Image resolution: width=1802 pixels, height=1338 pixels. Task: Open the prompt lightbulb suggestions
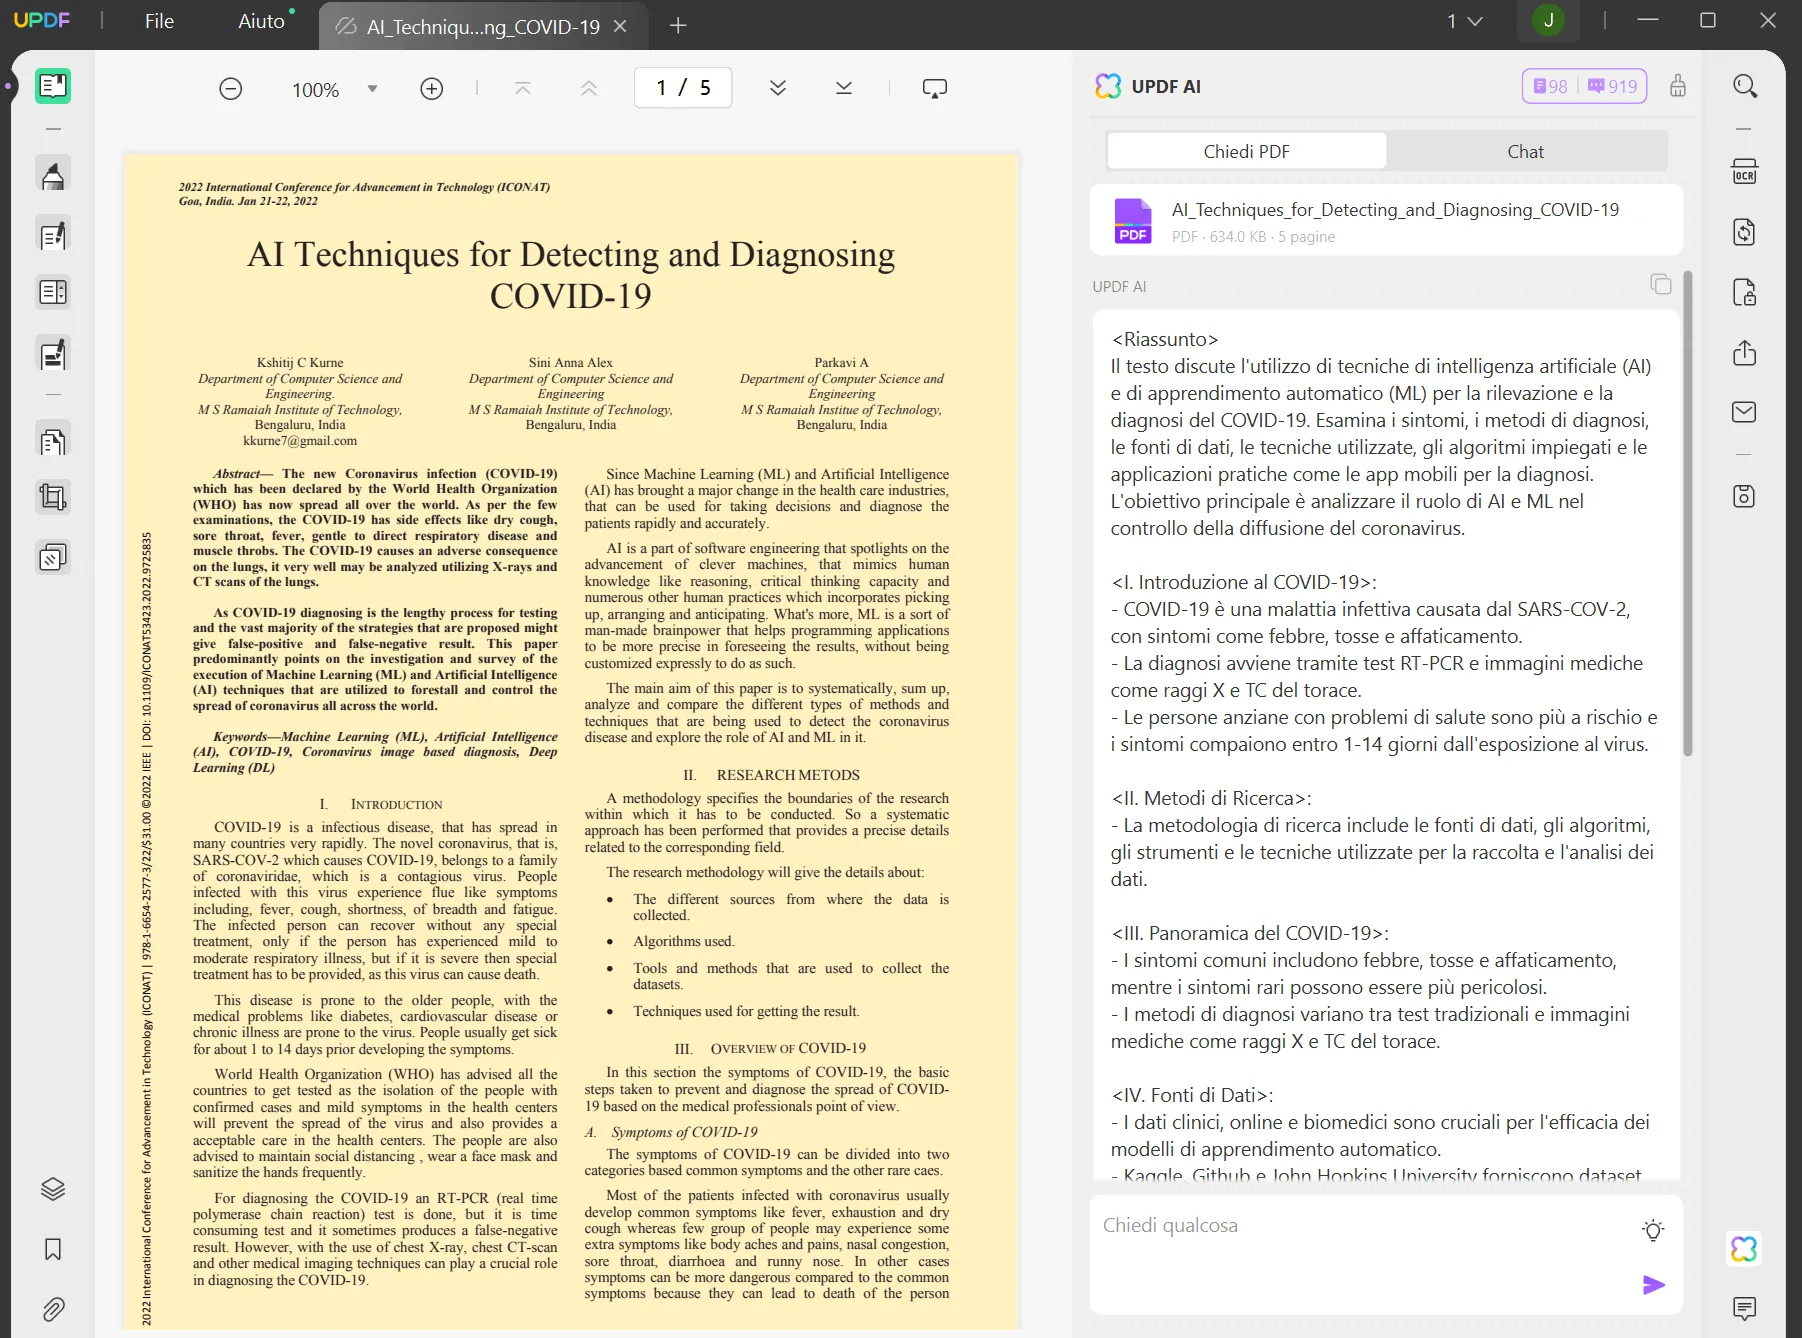(x=1653, y=1230)
